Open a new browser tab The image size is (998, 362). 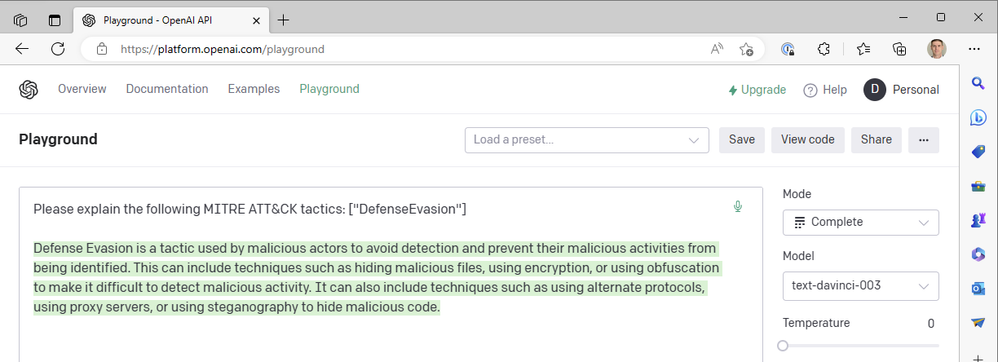click(x=283, y=20)
